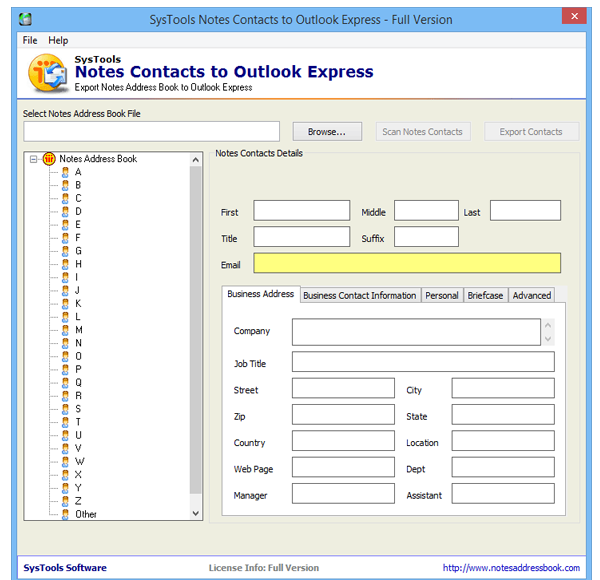Click the State input field
Image resolution: width=600 pixels, height=580 pixels.
coord(503,415)
